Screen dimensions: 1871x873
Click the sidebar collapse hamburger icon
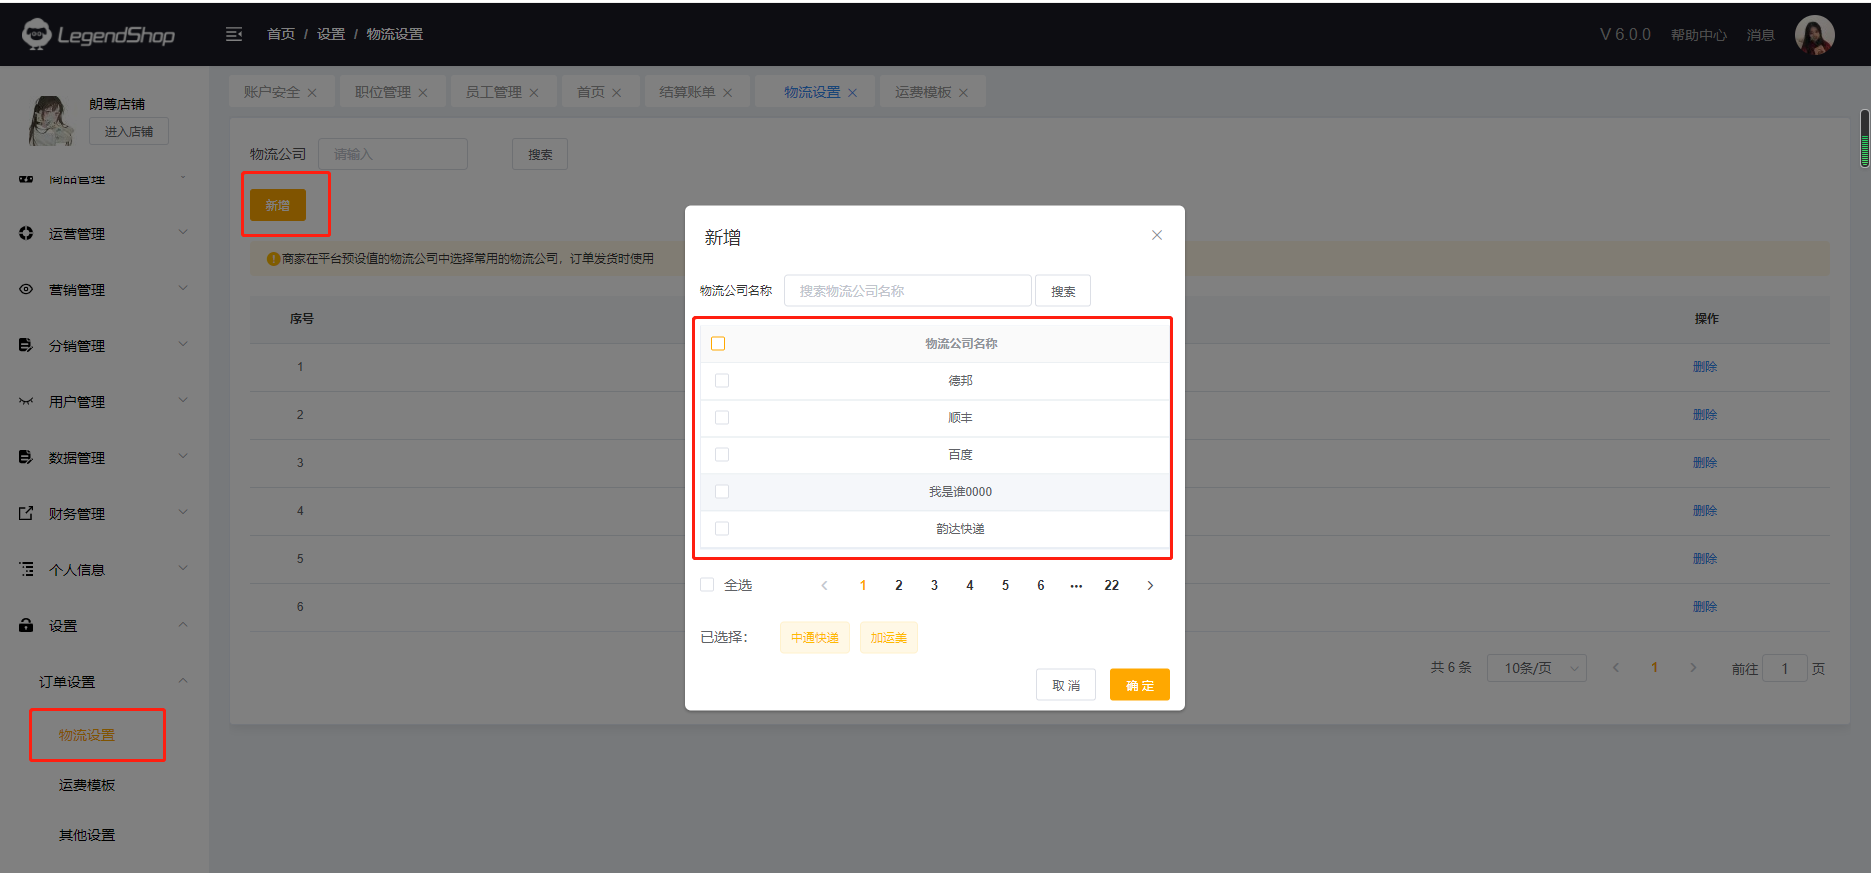point(234,34)
